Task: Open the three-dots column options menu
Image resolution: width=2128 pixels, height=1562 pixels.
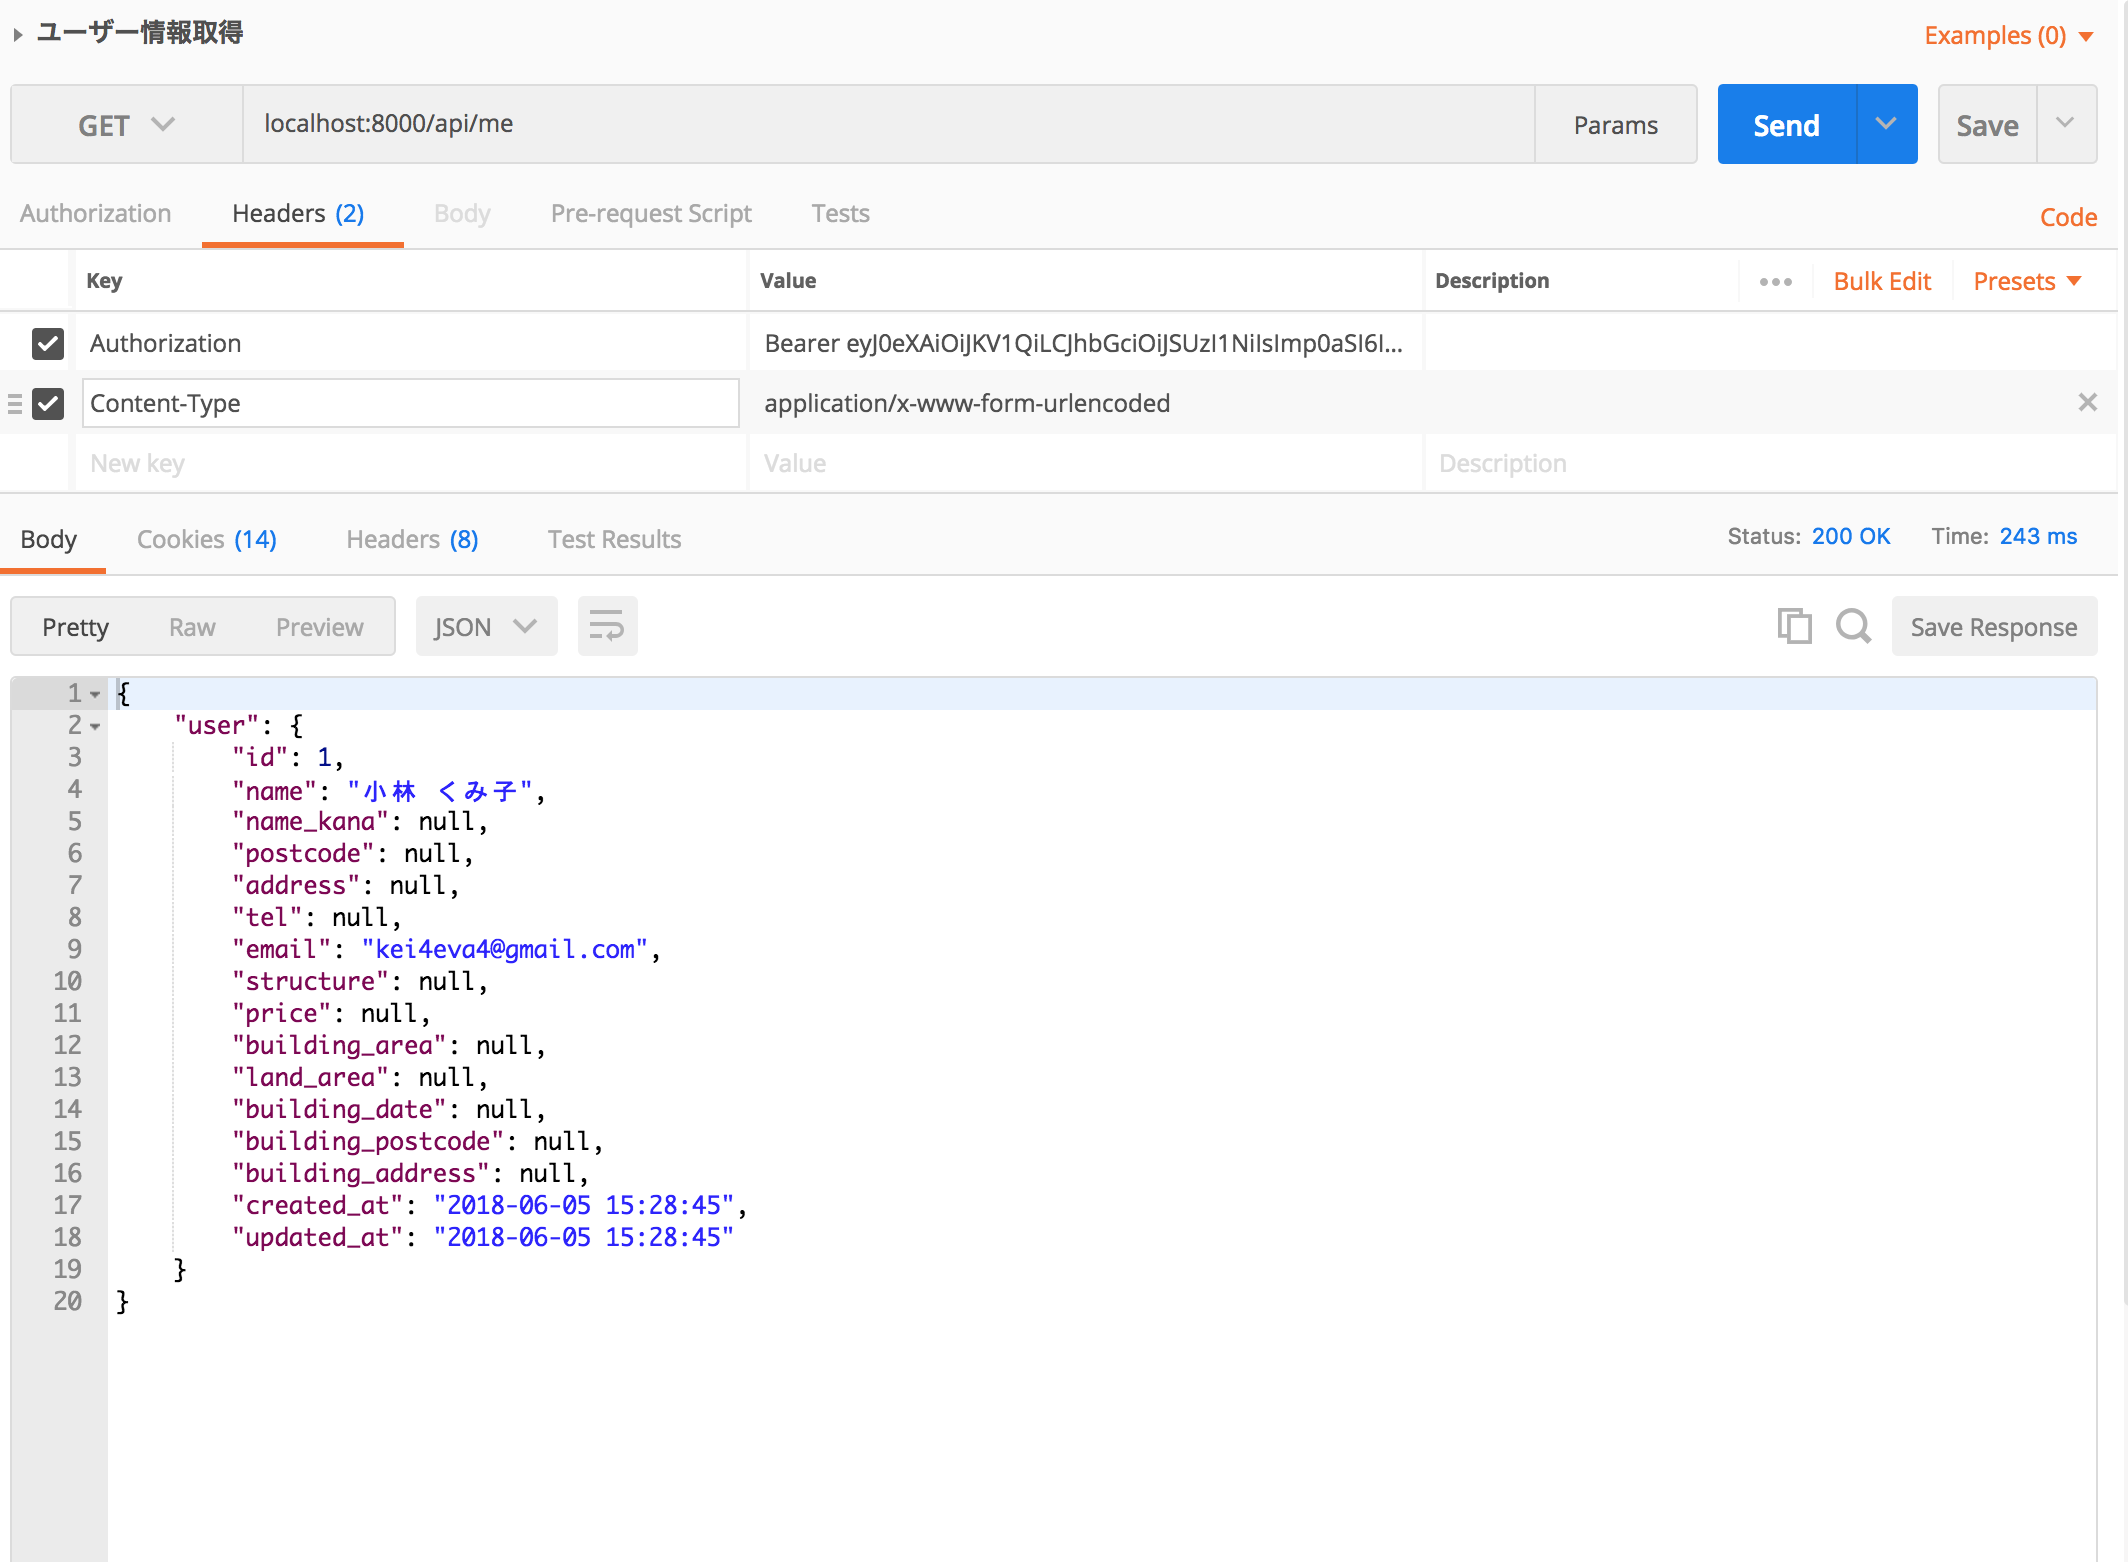Action: (x=1775, y=281)
